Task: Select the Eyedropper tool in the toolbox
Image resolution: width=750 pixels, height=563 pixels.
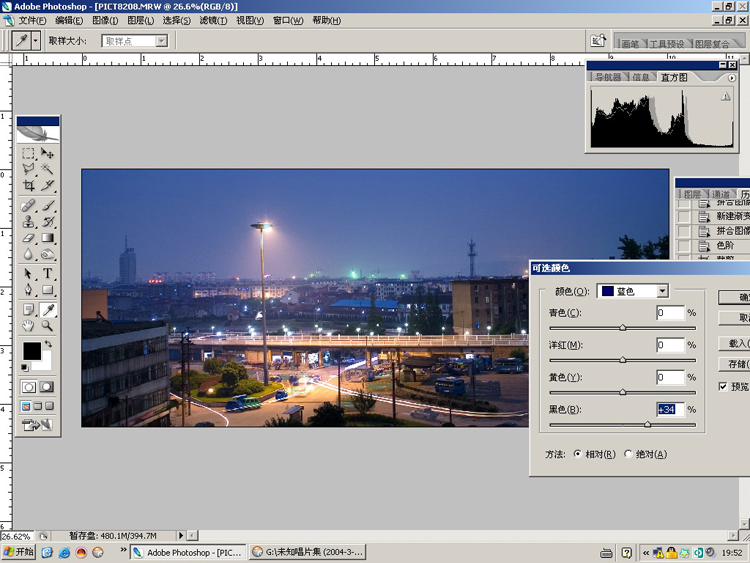Action: pos(47,310)
